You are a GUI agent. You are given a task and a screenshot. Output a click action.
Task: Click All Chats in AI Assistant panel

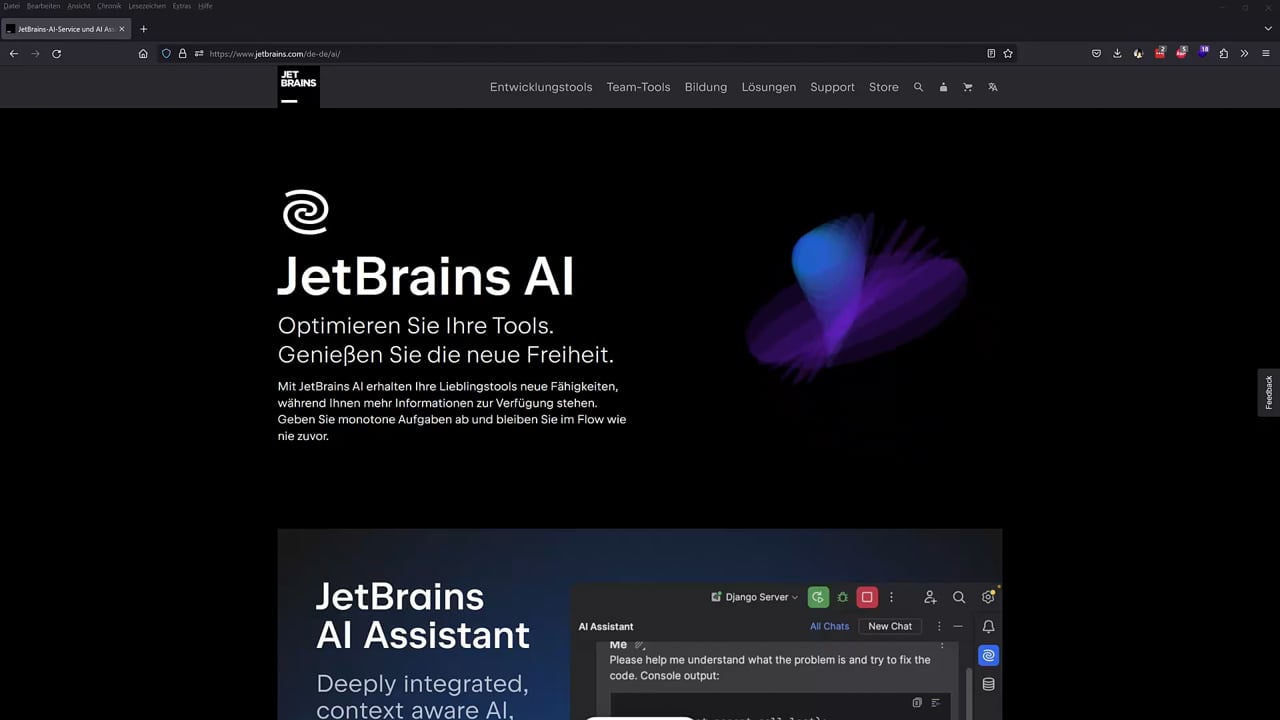(829, 626)
